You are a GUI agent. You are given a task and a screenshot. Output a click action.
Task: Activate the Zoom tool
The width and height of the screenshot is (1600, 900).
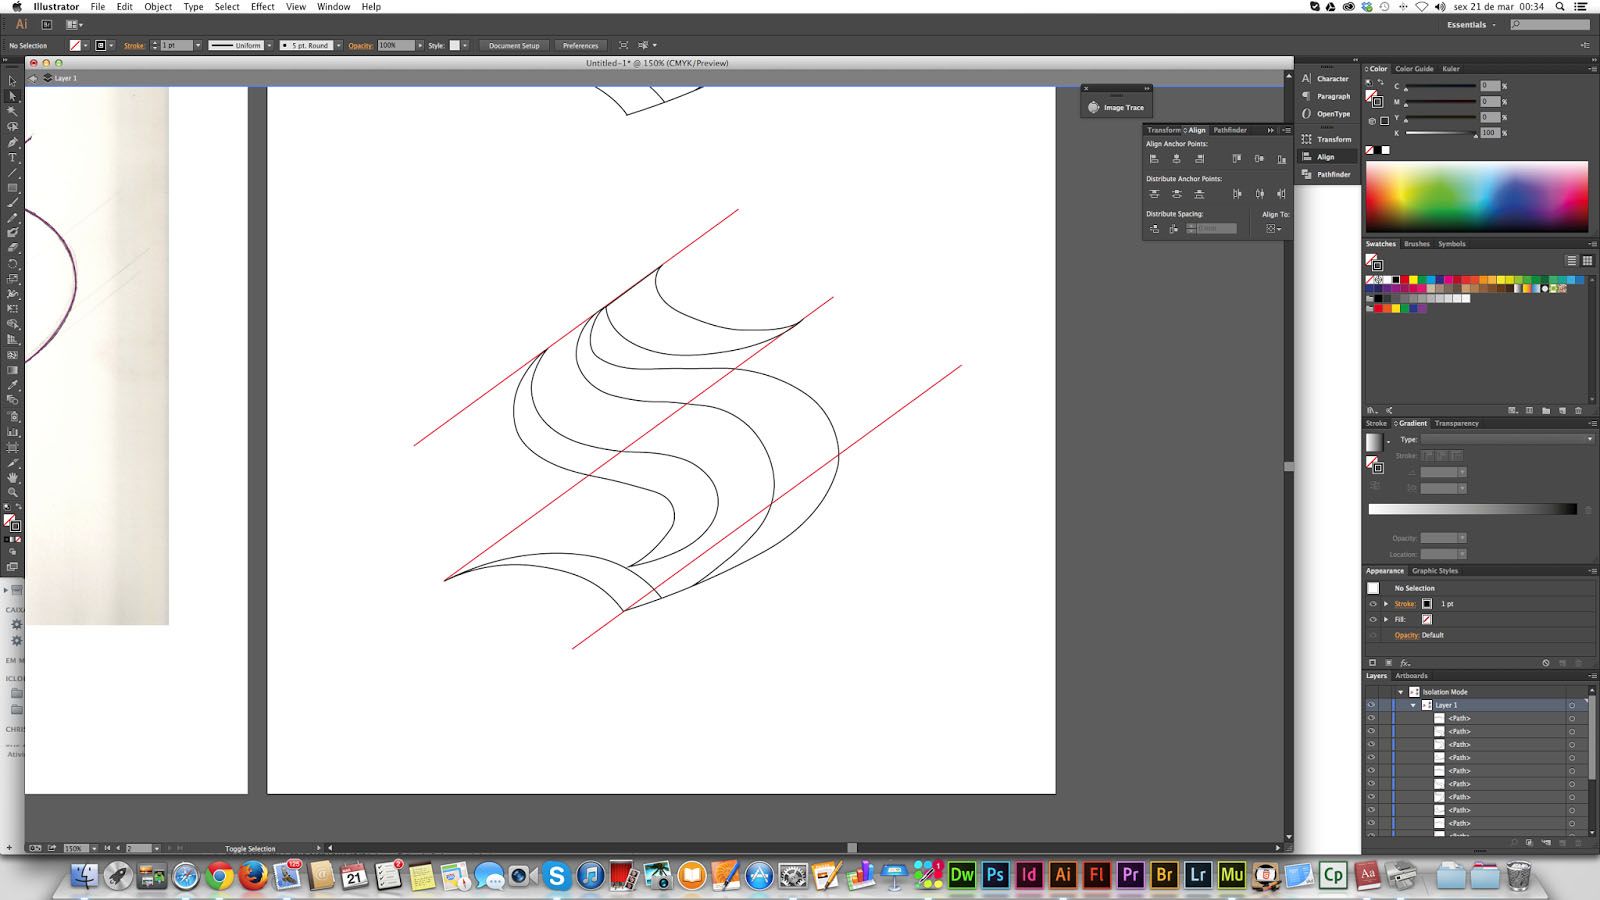click(x=13, y=492)
